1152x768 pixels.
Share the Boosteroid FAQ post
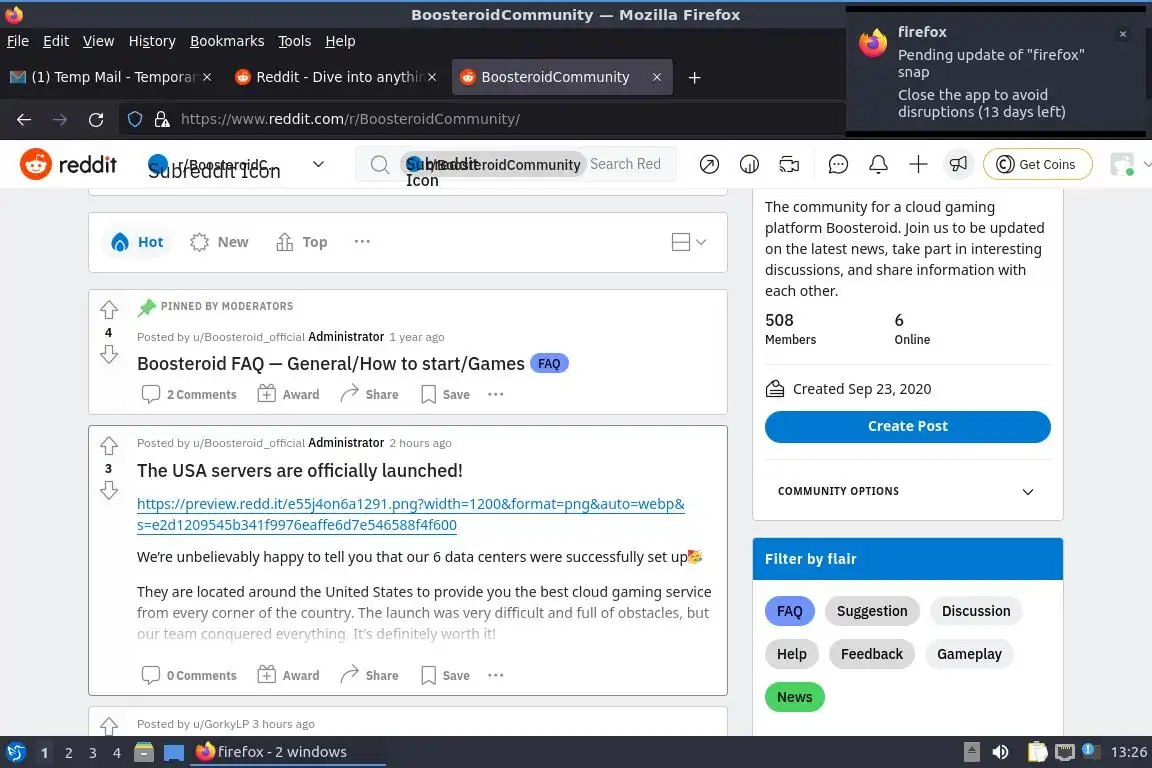pos(370,395)
